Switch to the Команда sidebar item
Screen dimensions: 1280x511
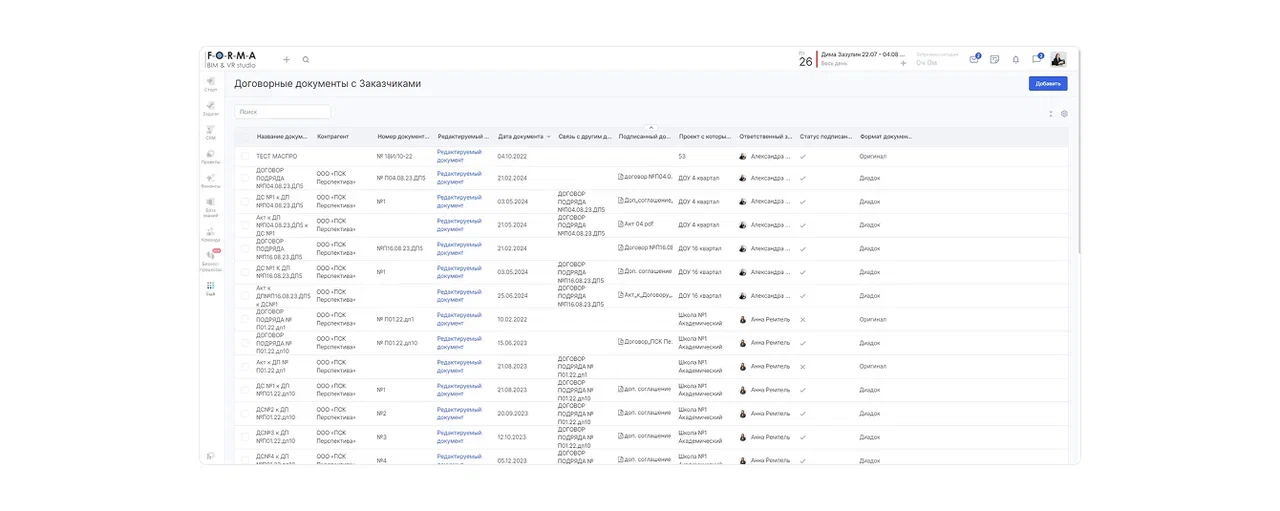pyautogui.click(x=211, y=234)
